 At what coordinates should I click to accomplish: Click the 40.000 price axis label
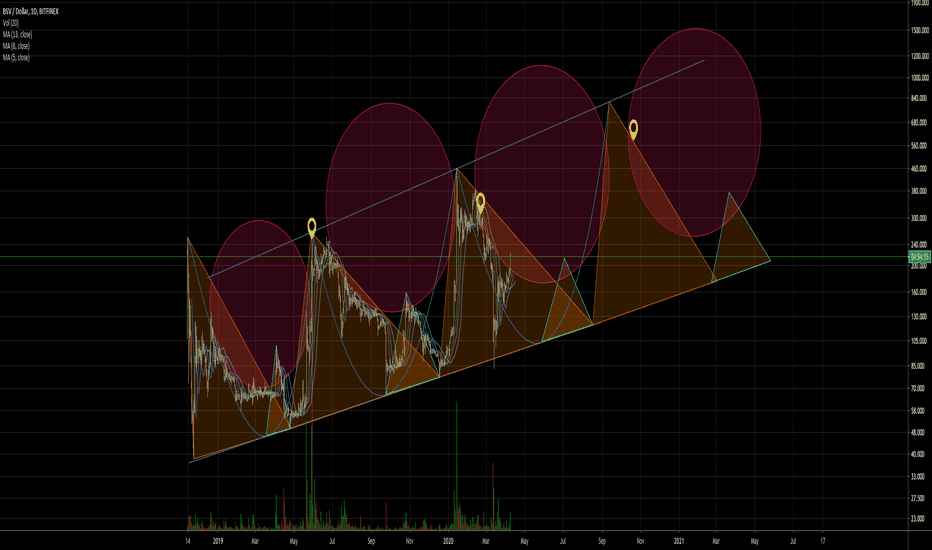919,454
